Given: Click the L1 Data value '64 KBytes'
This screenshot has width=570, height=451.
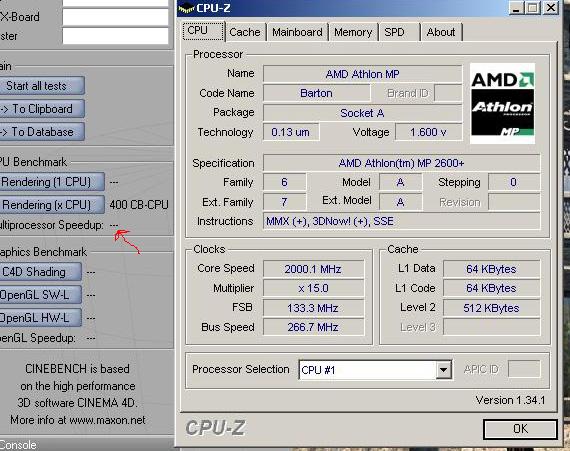Looking at the screenshot, I should 491,269.
